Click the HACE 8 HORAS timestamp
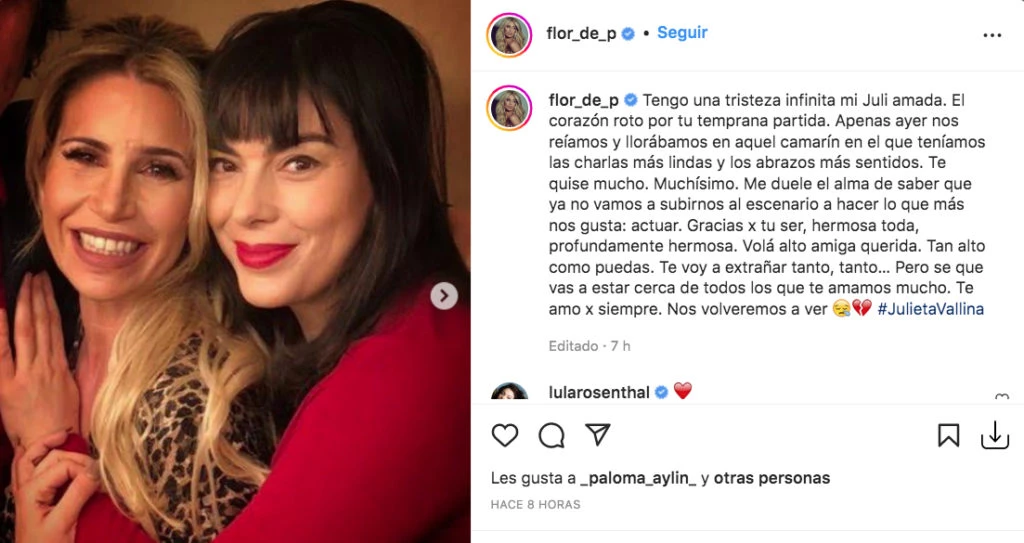 pyautogui.click(x=536, y=504)
